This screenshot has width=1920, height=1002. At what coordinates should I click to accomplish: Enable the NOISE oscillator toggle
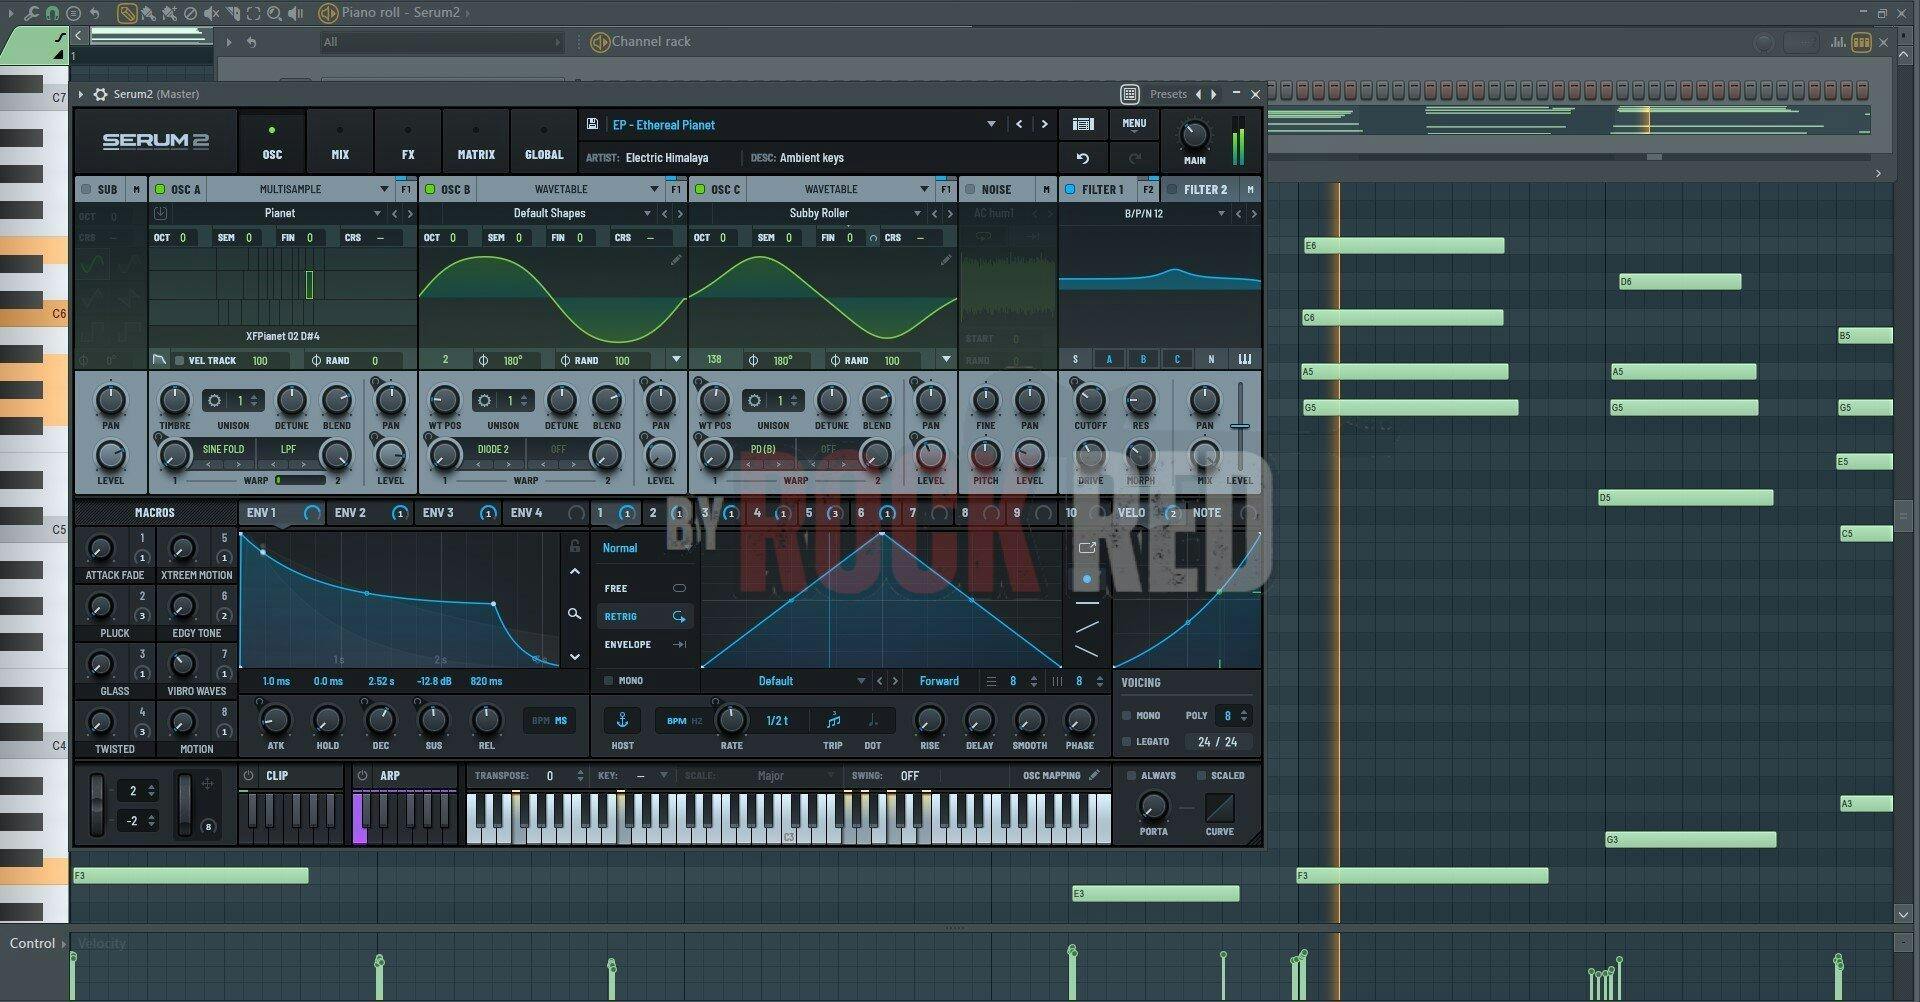pos(970,189)
